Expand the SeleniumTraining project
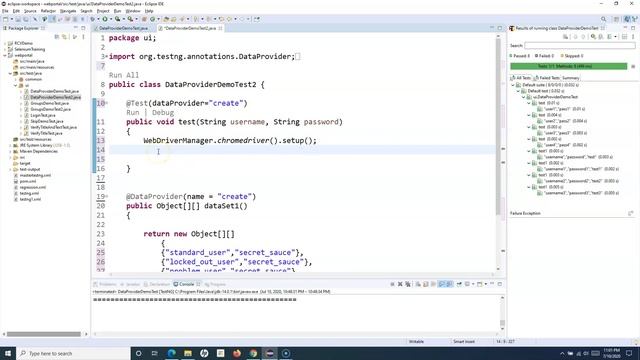Image resolution: width=640 pixels, height=360 pixels. (5, 49)
